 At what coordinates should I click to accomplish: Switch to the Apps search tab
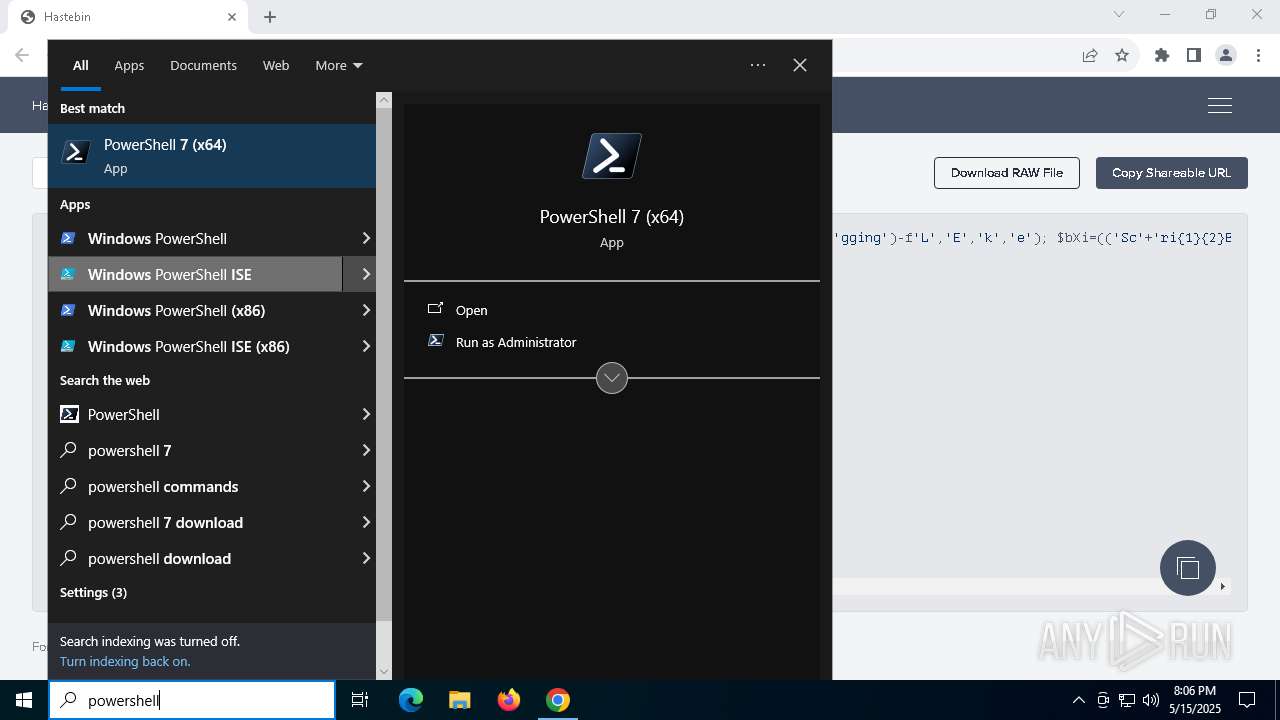point(129,65)
